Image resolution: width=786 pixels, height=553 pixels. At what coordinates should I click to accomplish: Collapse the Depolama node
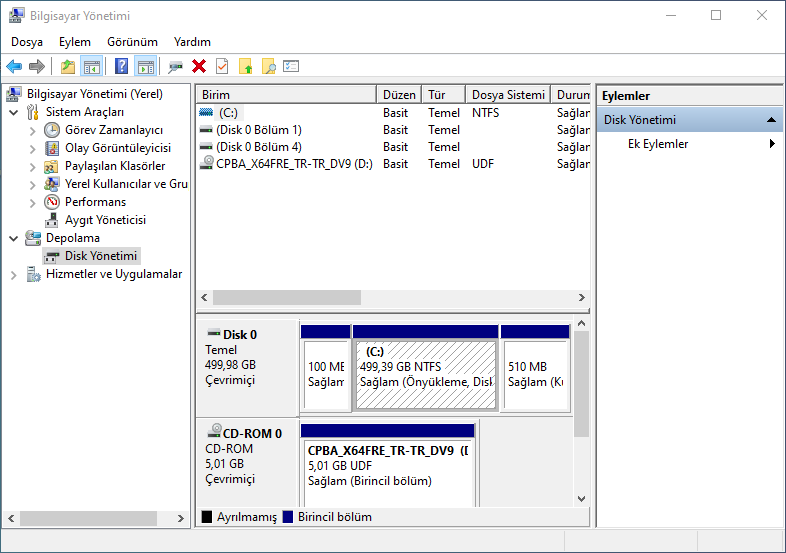point(14,239)
